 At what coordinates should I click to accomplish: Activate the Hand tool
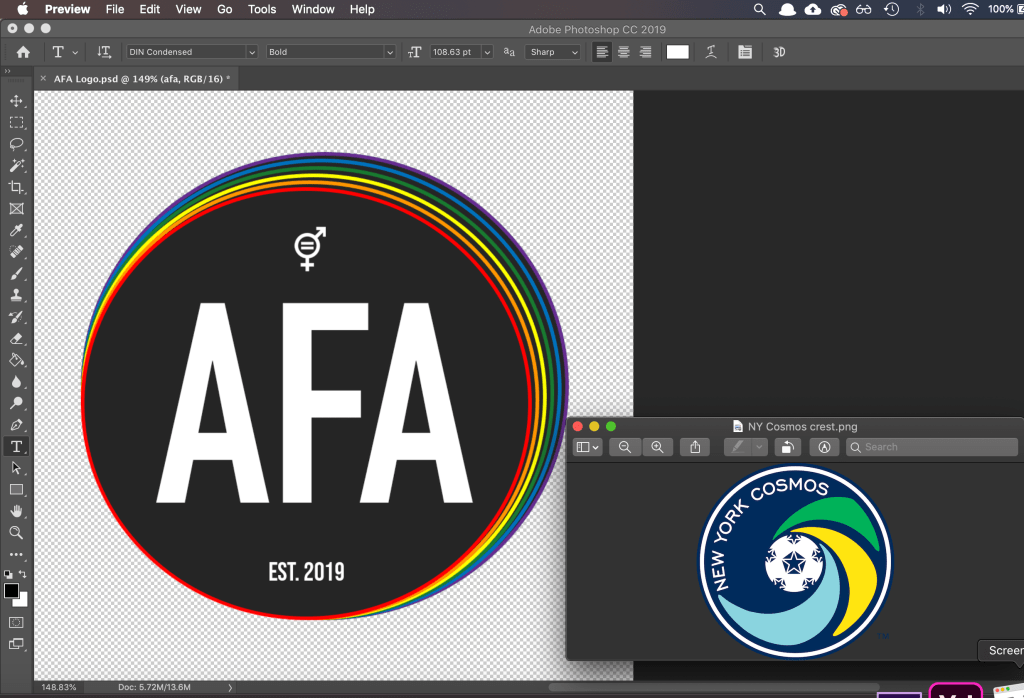click(16, 511)
